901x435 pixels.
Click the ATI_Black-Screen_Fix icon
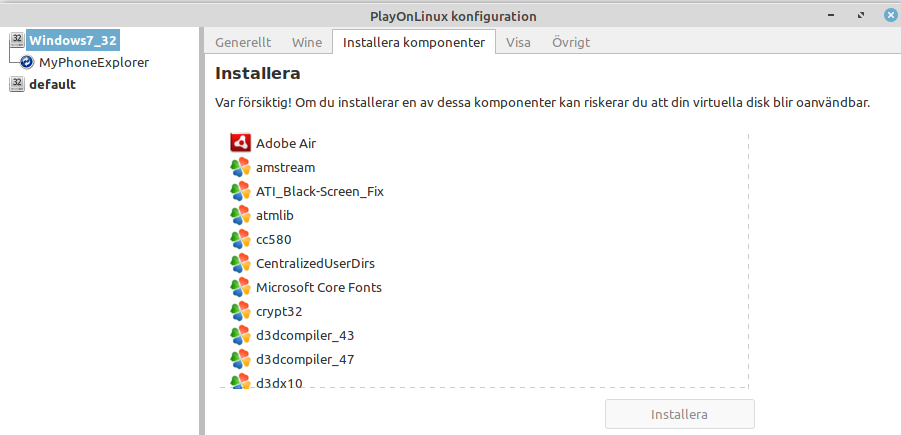pos(239,191)
